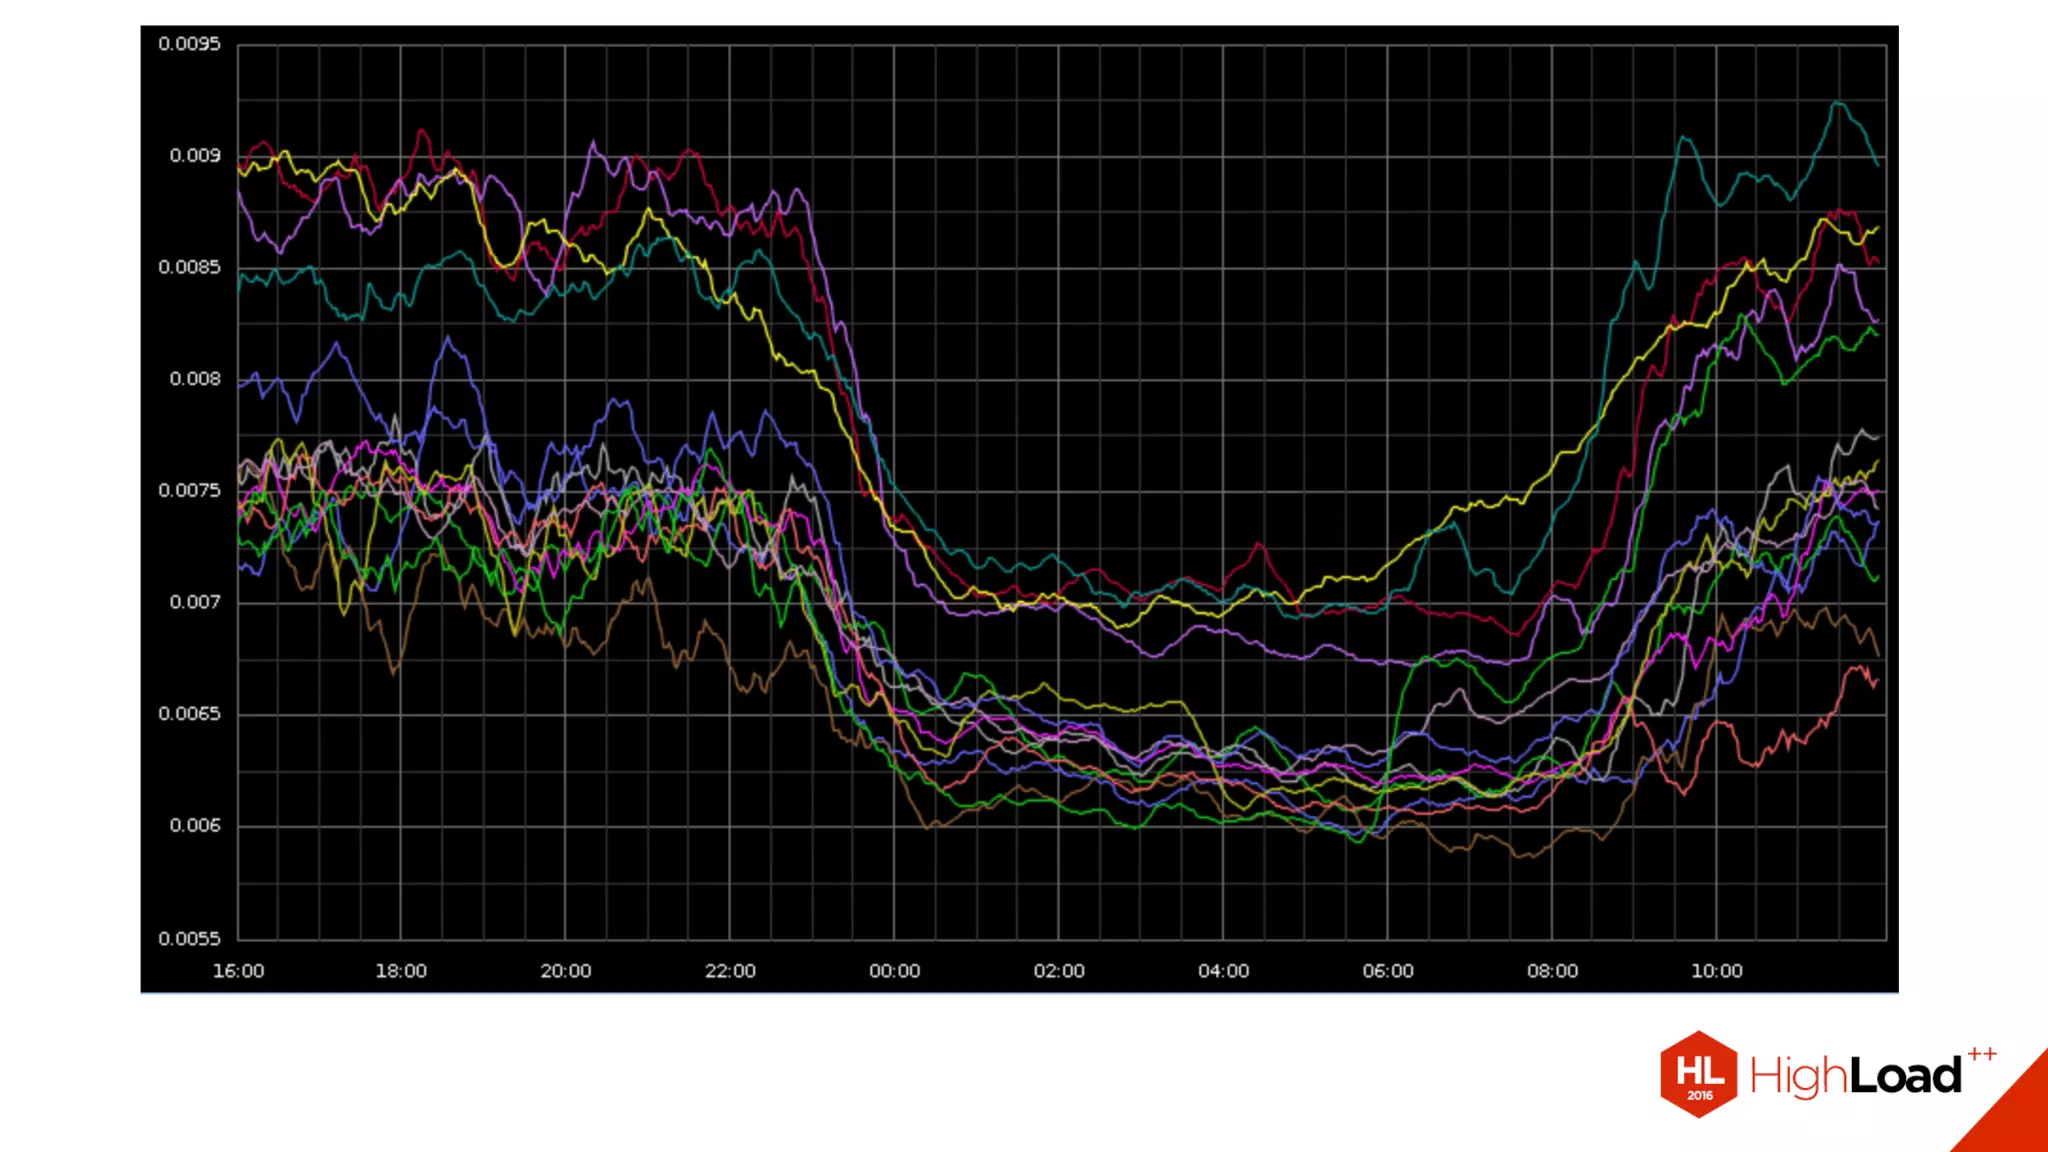Click the 06:00 x-axis time label
The height and width of the screenshot is (1152, 2048).
(x=1388, y=971)
